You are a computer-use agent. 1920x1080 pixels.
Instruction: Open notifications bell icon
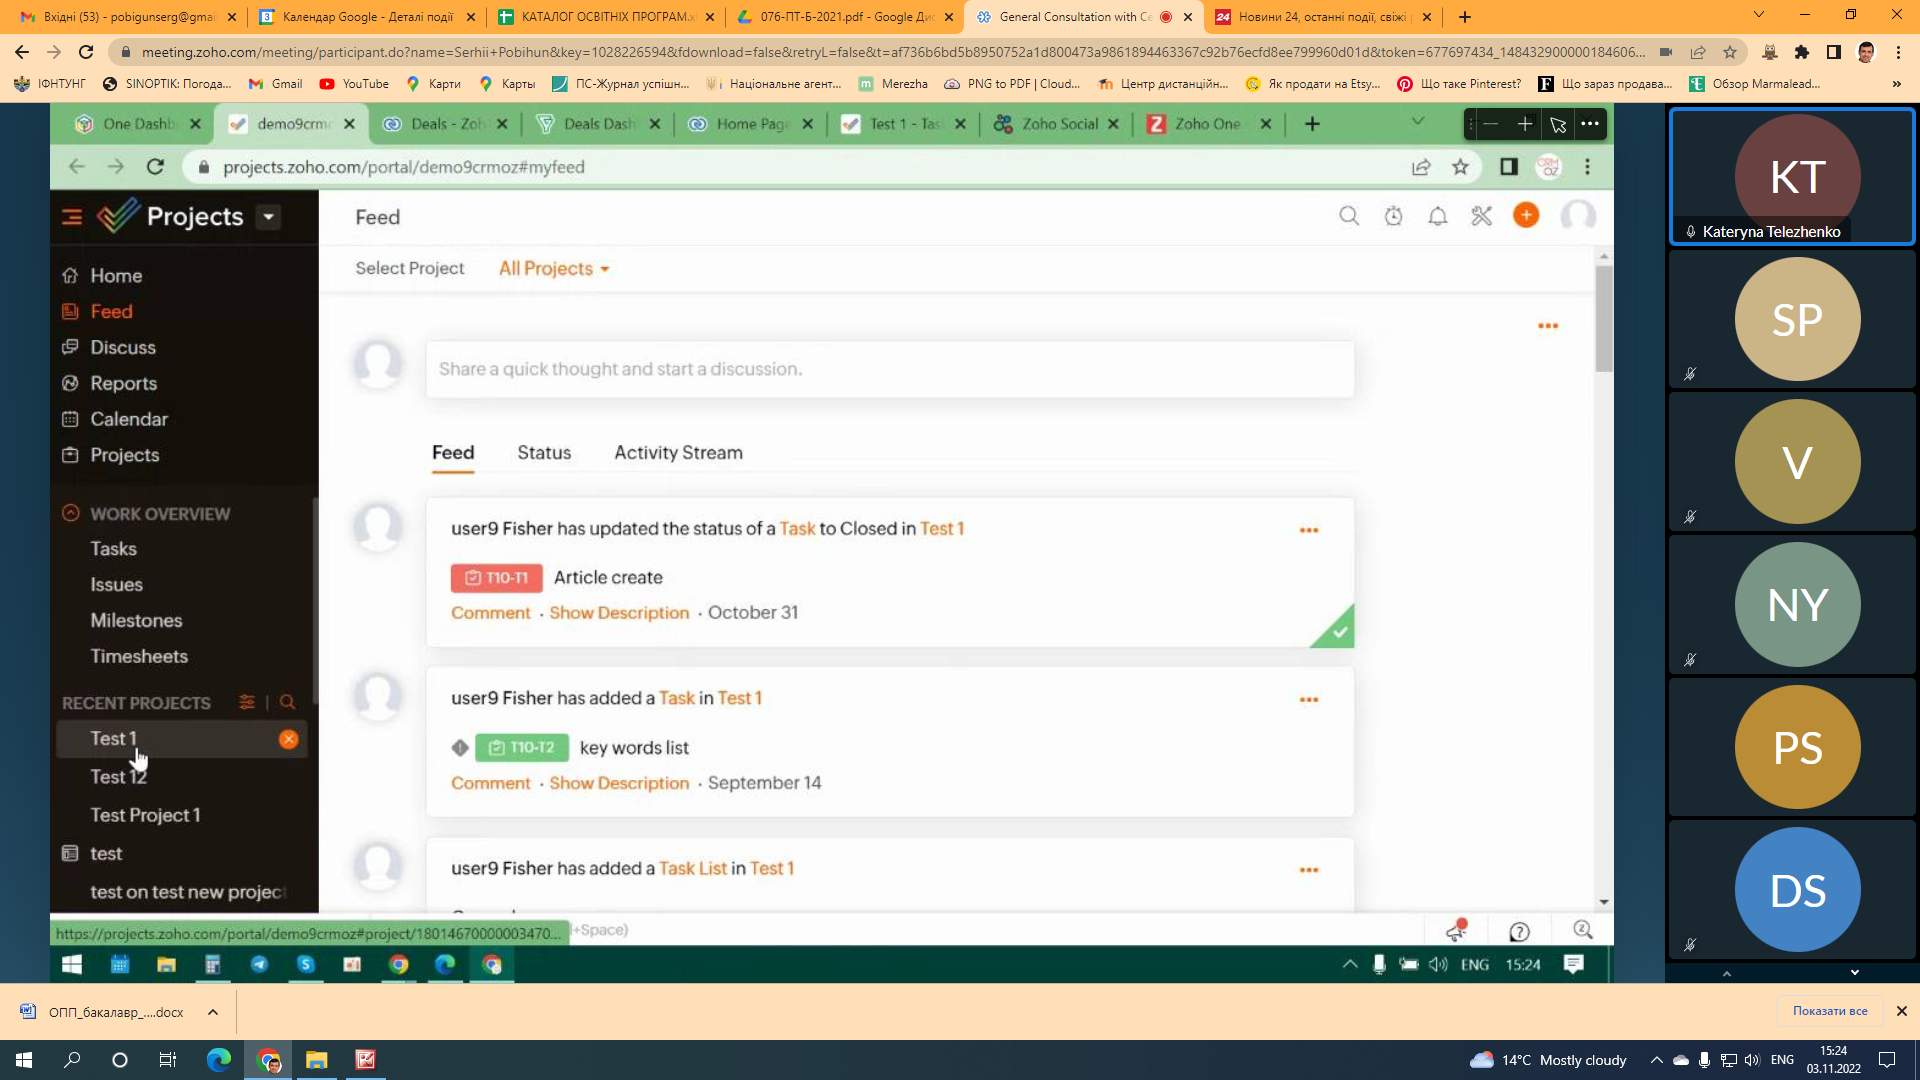[x=1437, y=216]
